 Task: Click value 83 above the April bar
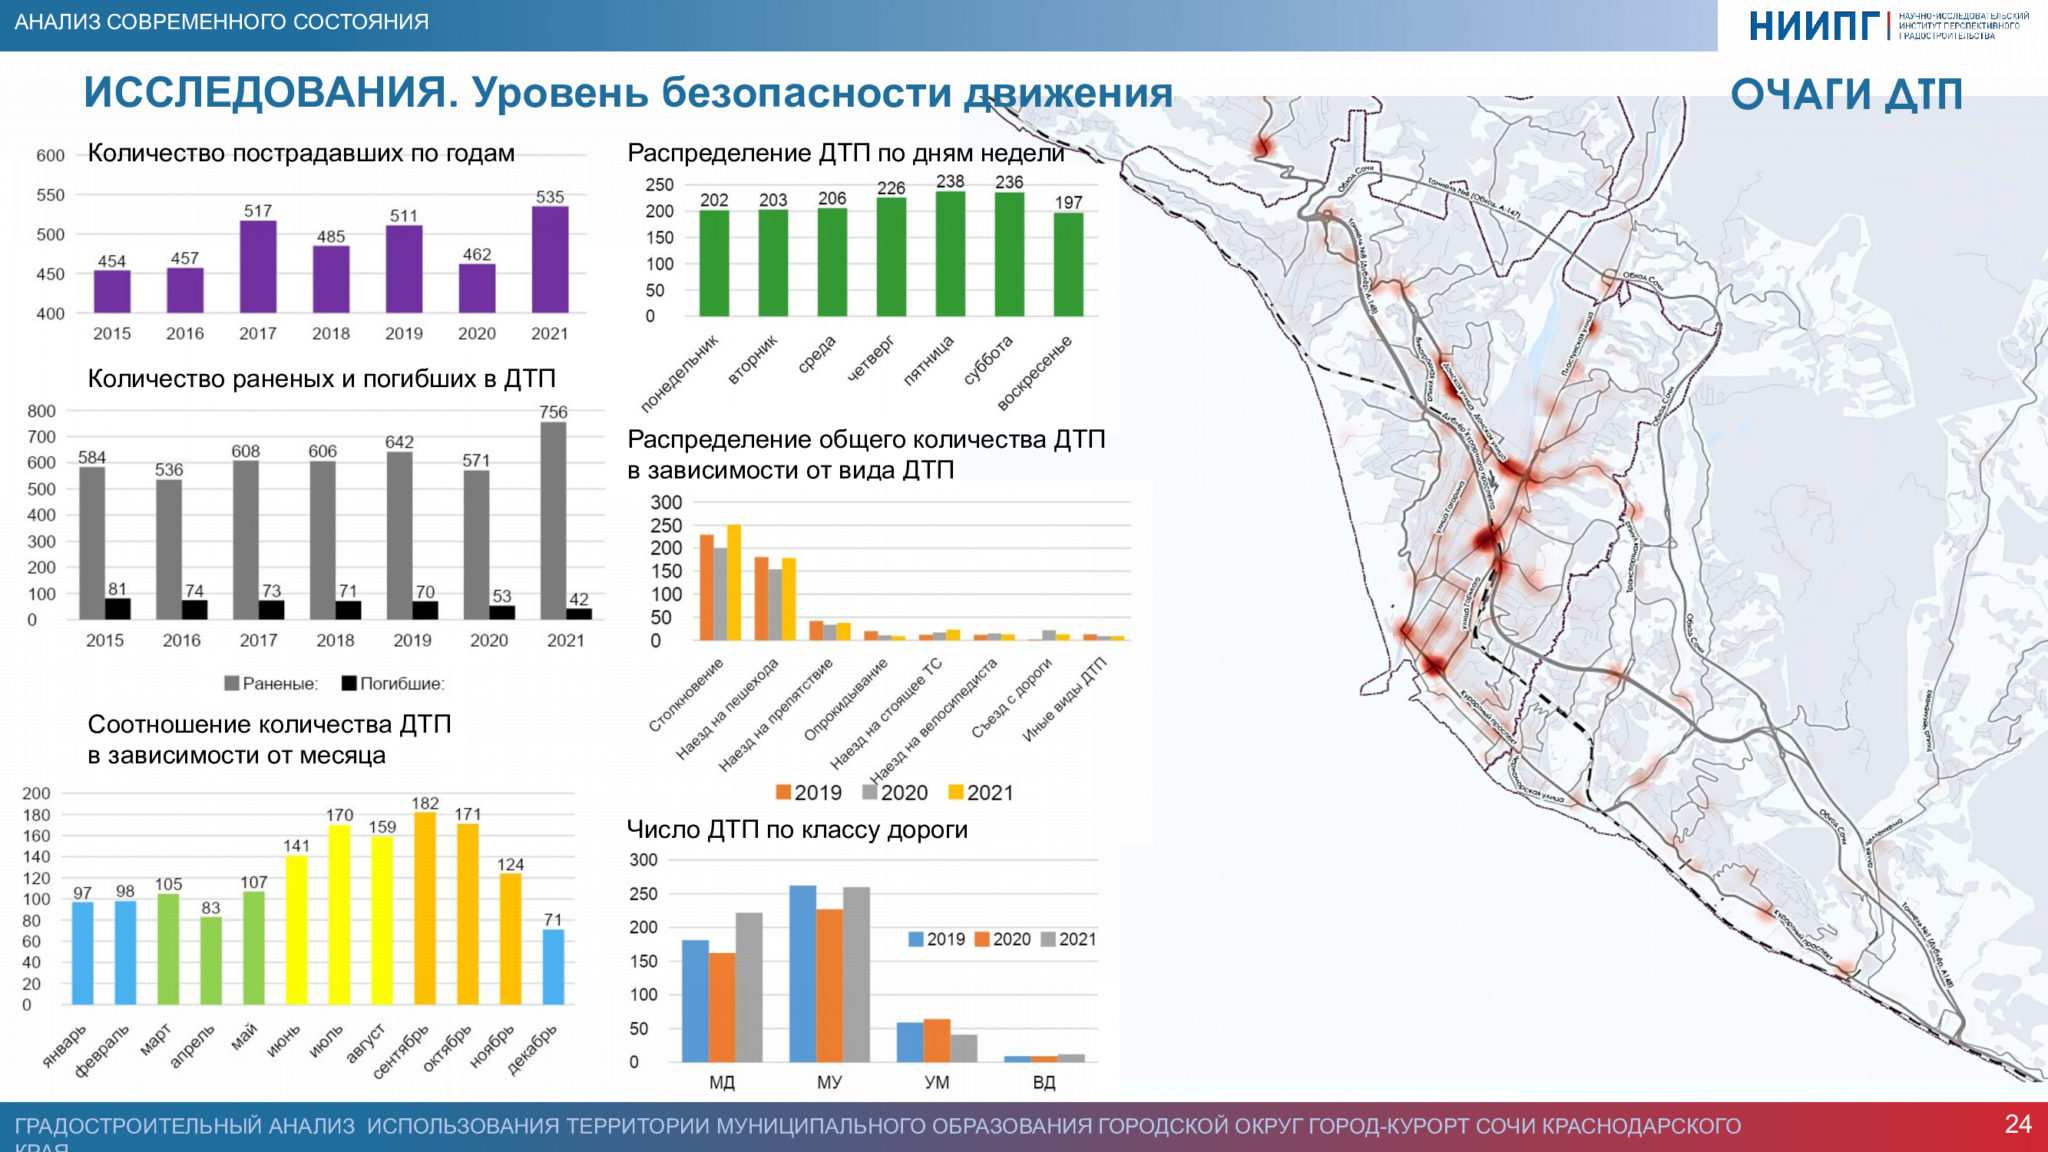(x=211, y=908)
